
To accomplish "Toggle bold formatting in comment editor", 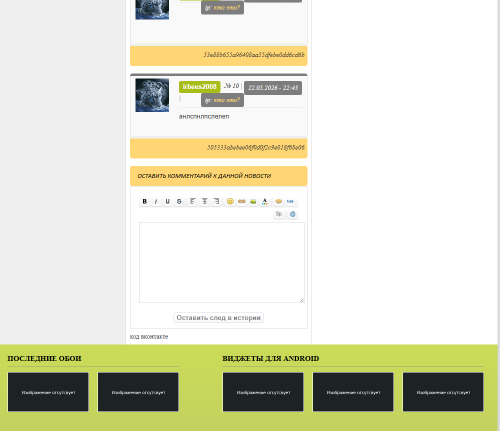I will click(144, 201).
